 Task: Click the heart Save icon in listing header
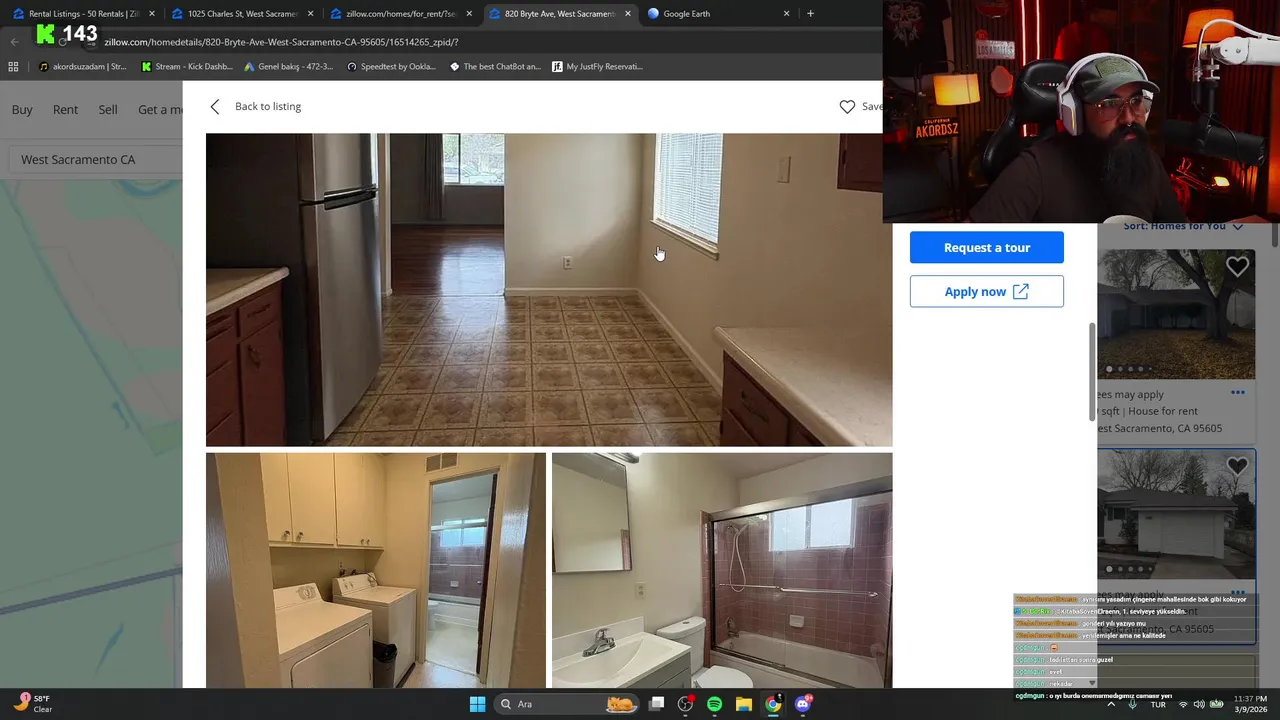(847, 107)
